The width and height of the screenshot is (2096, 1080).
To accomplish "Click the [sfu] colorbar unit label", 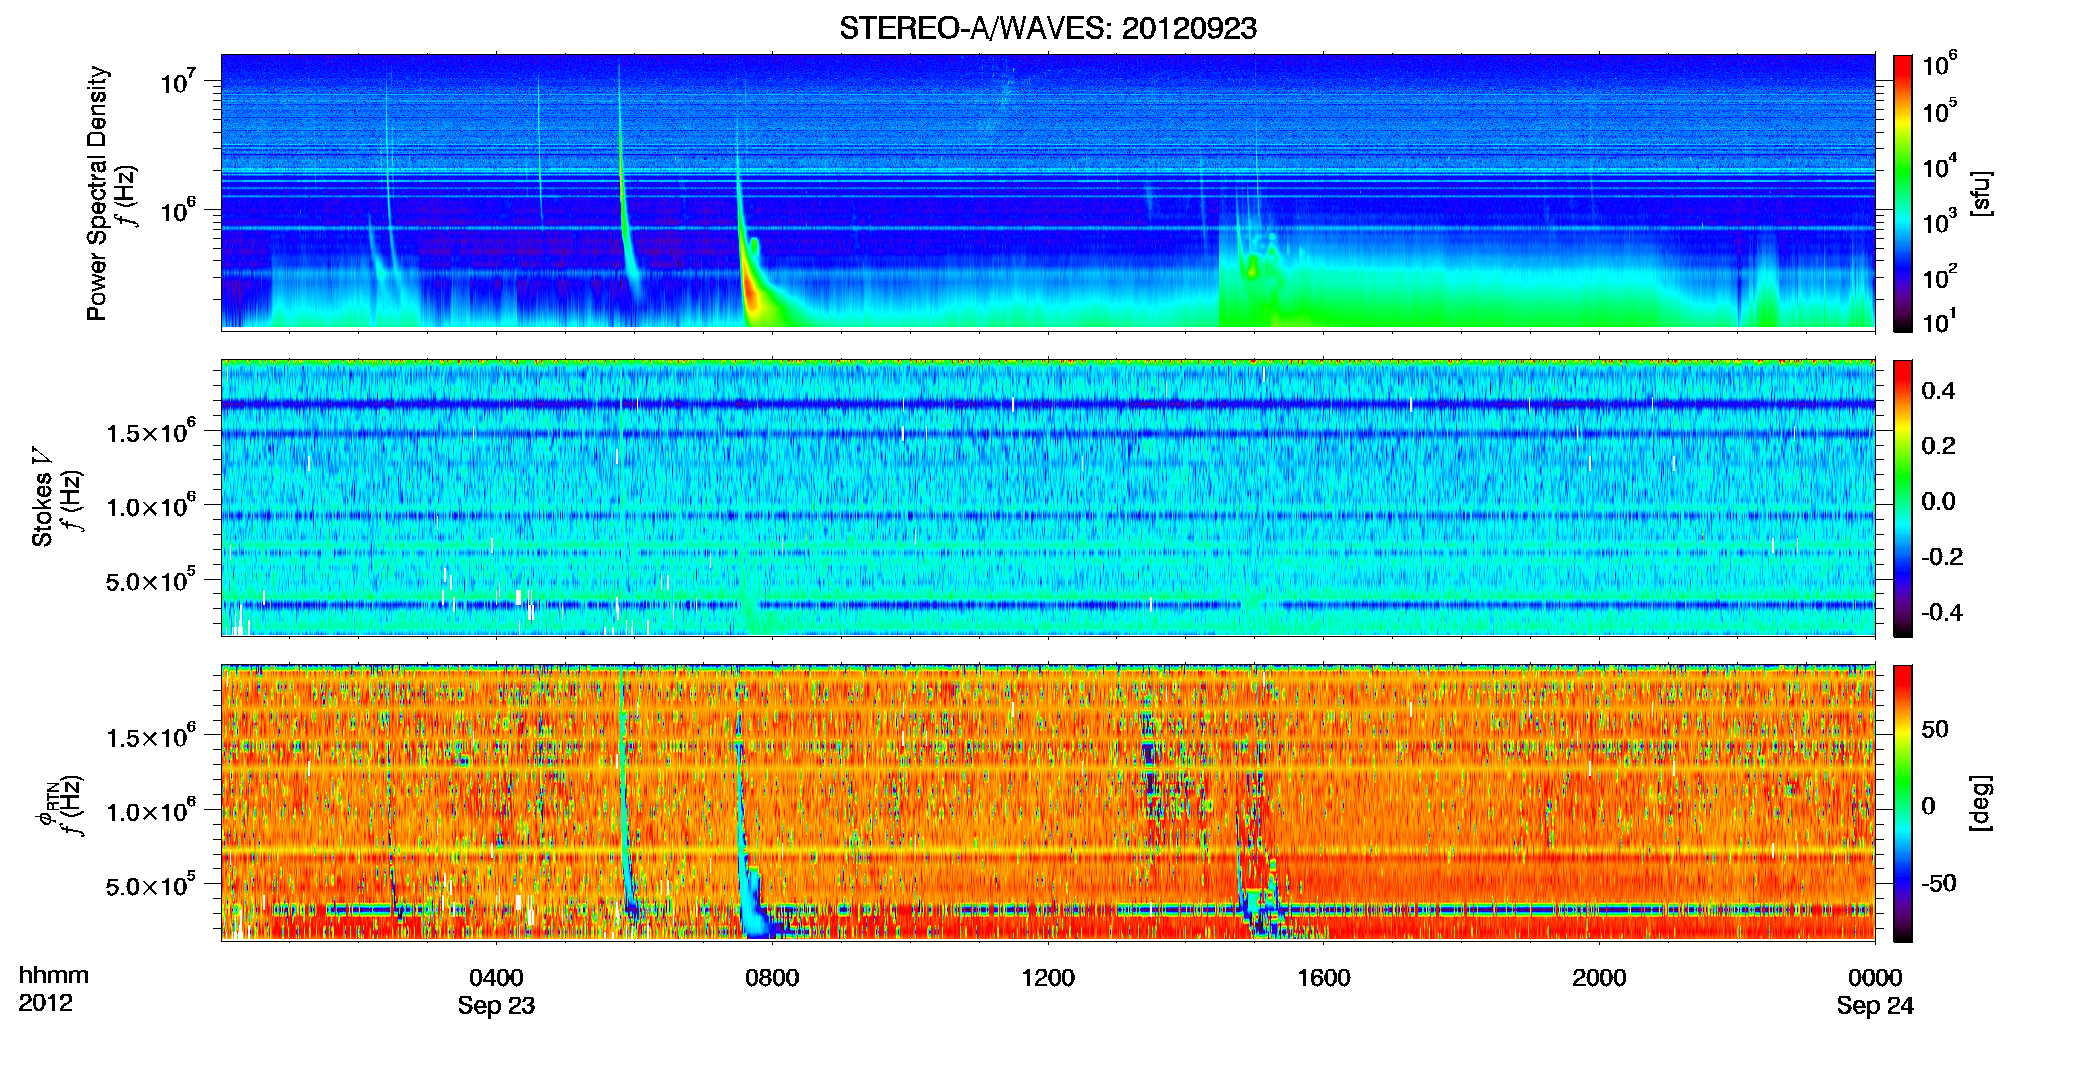I will (x=1981, y=193).
